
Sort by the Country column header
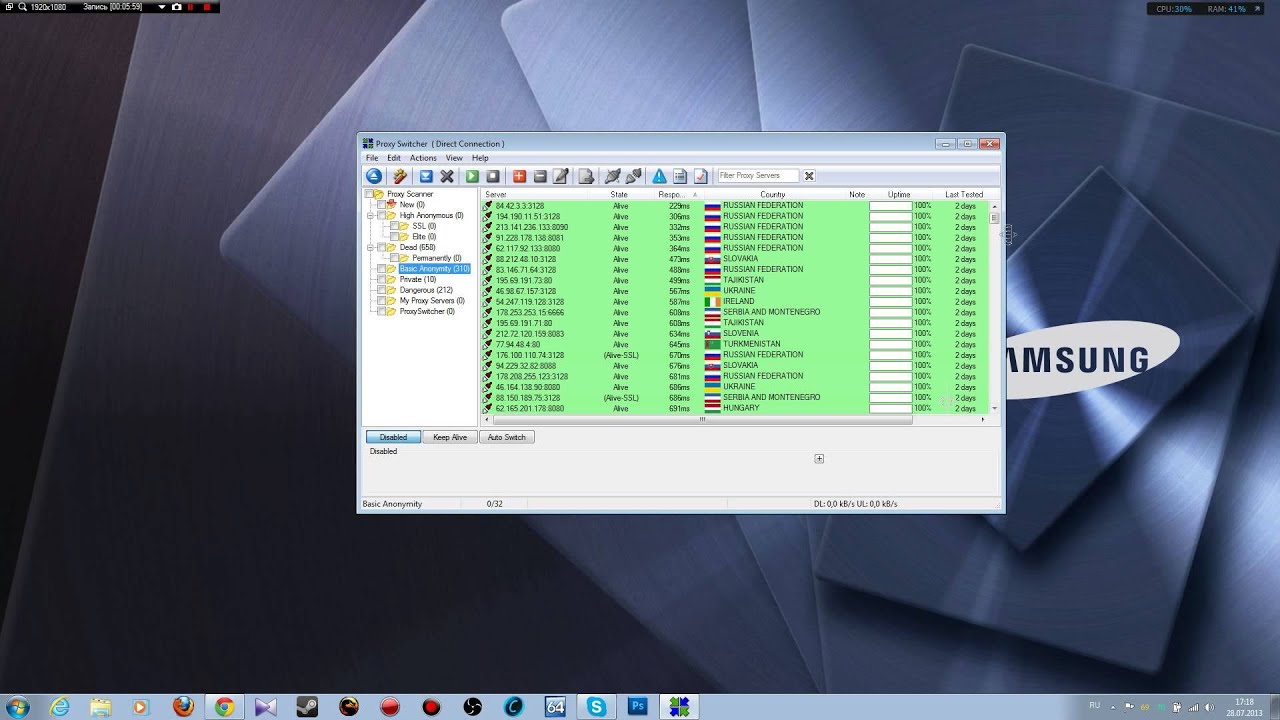click(772, 194)
